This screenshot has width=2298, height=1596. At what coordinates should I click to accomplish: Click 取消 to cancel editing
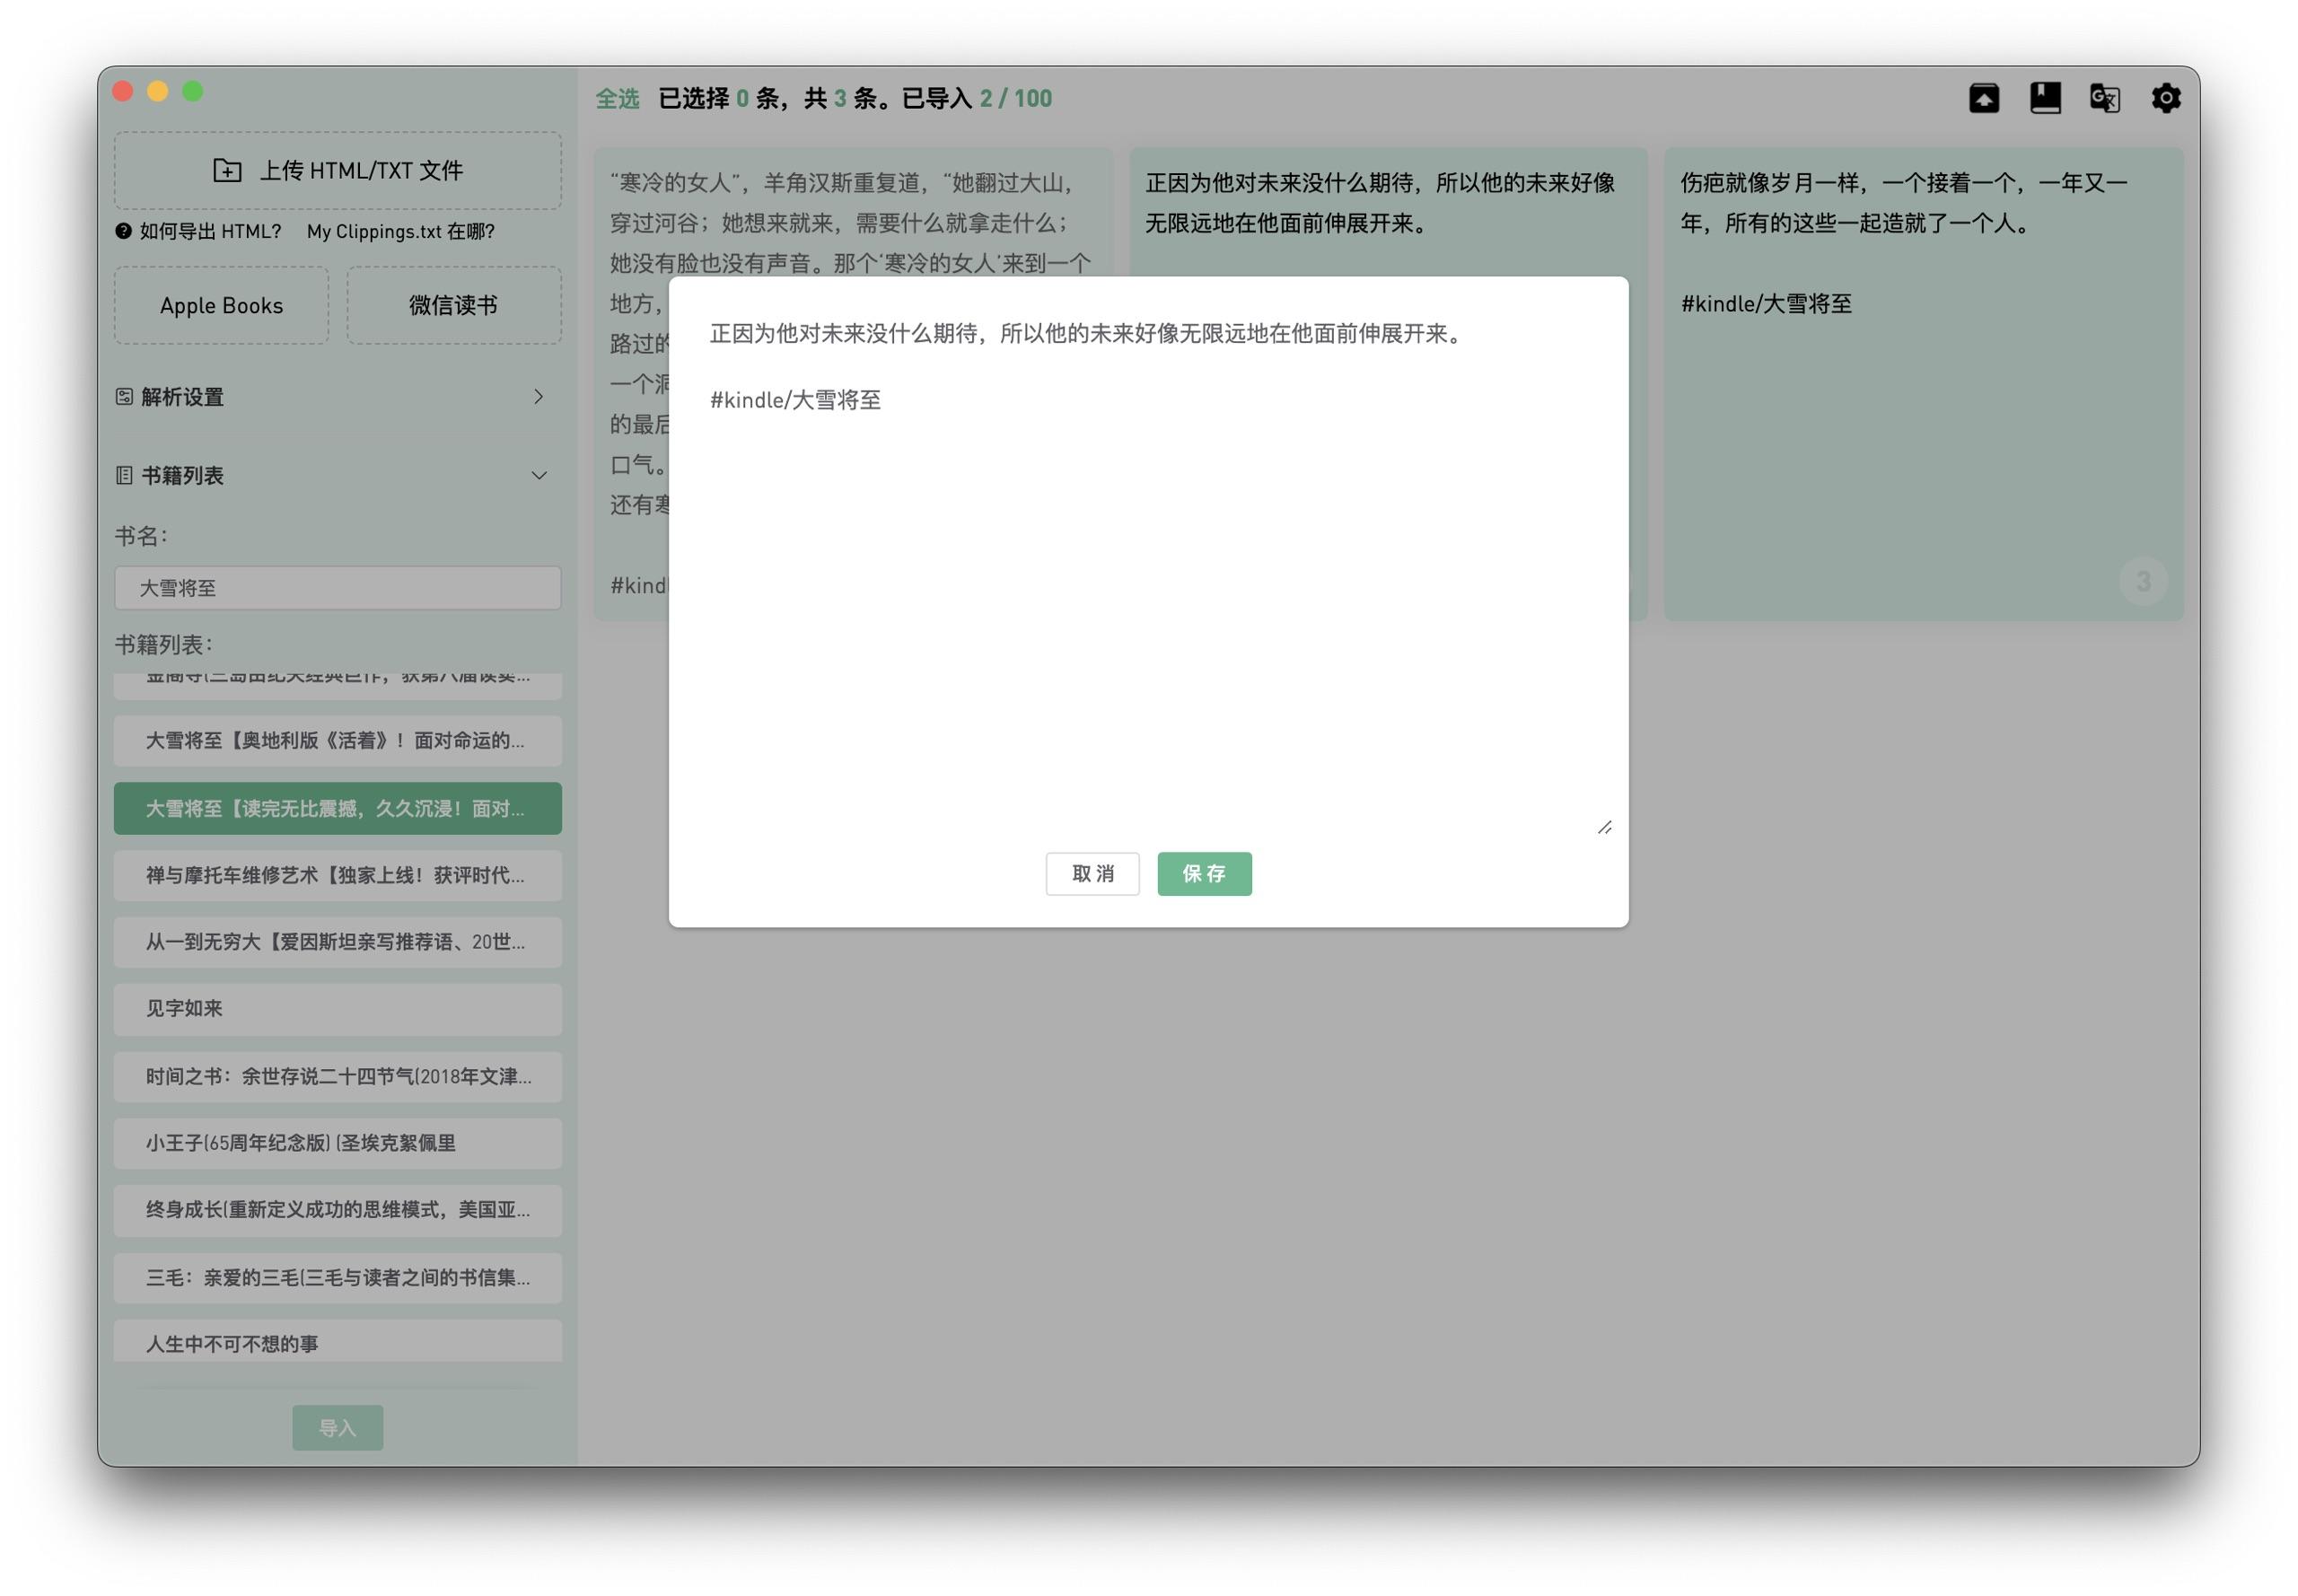(x=1092, y=873)
